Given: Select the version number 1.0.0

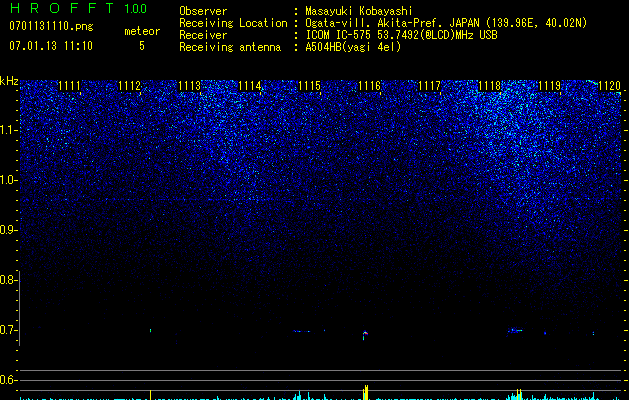Looking at the screenshot, I should tap(135, 8).
